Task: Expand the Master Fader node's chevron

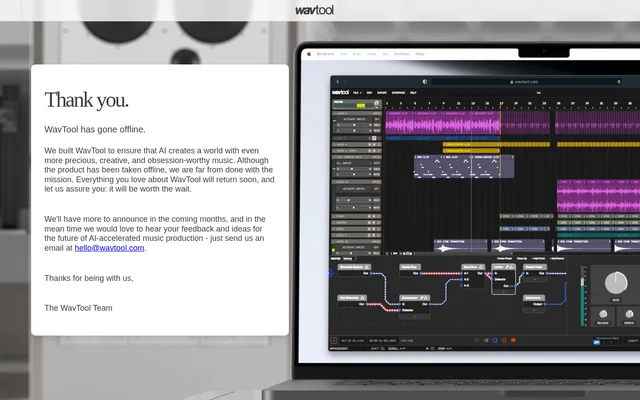Action: (535, 279)
